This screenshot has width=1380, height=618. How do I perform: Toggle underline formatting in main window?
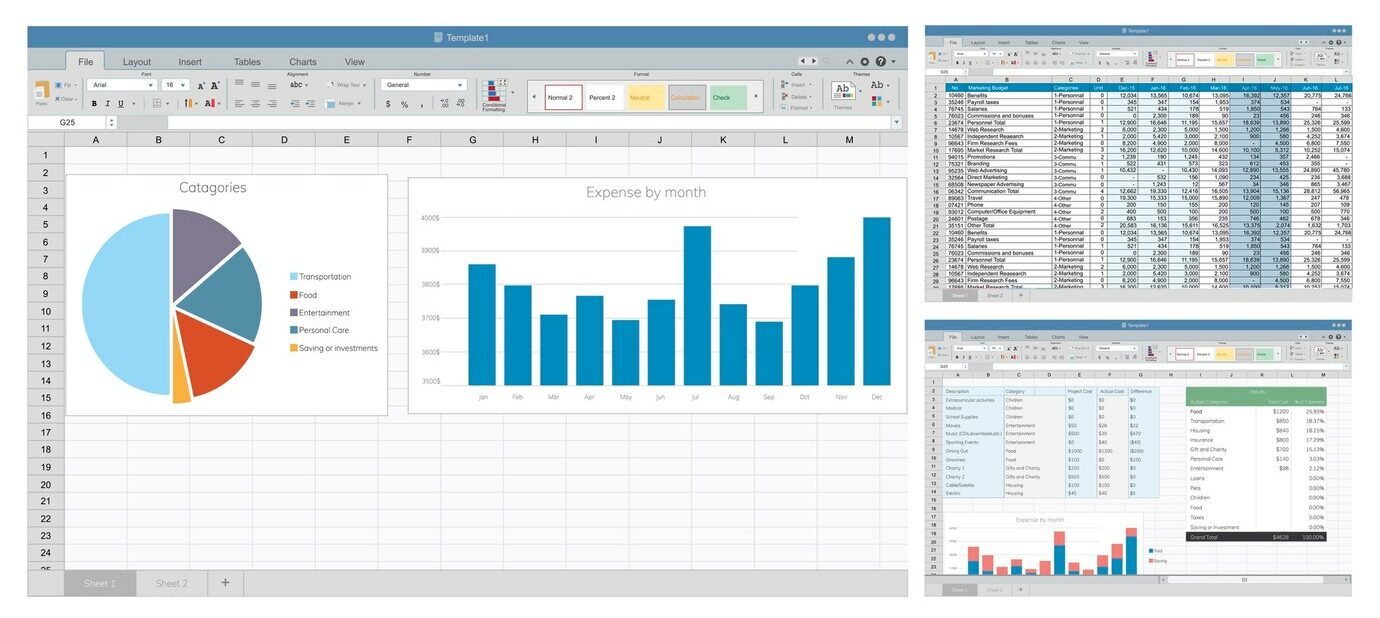[121, 103]
